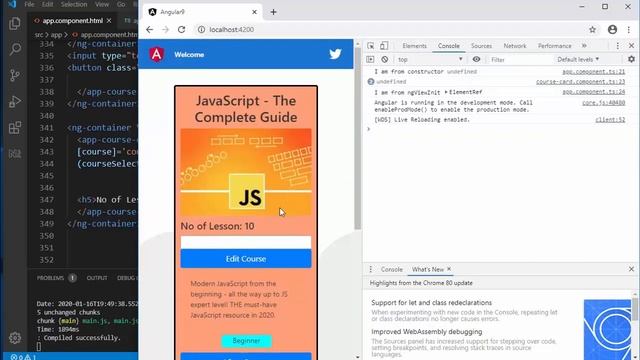Open a new Chrome tab

tap(273, 12)
